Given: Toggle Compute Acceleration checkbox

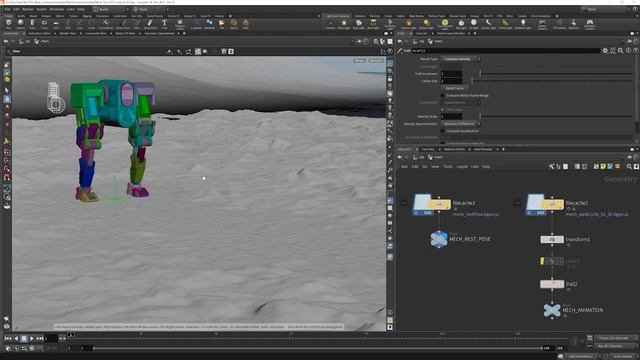Looking at the screenshot, I should click(x=443, y=131).
